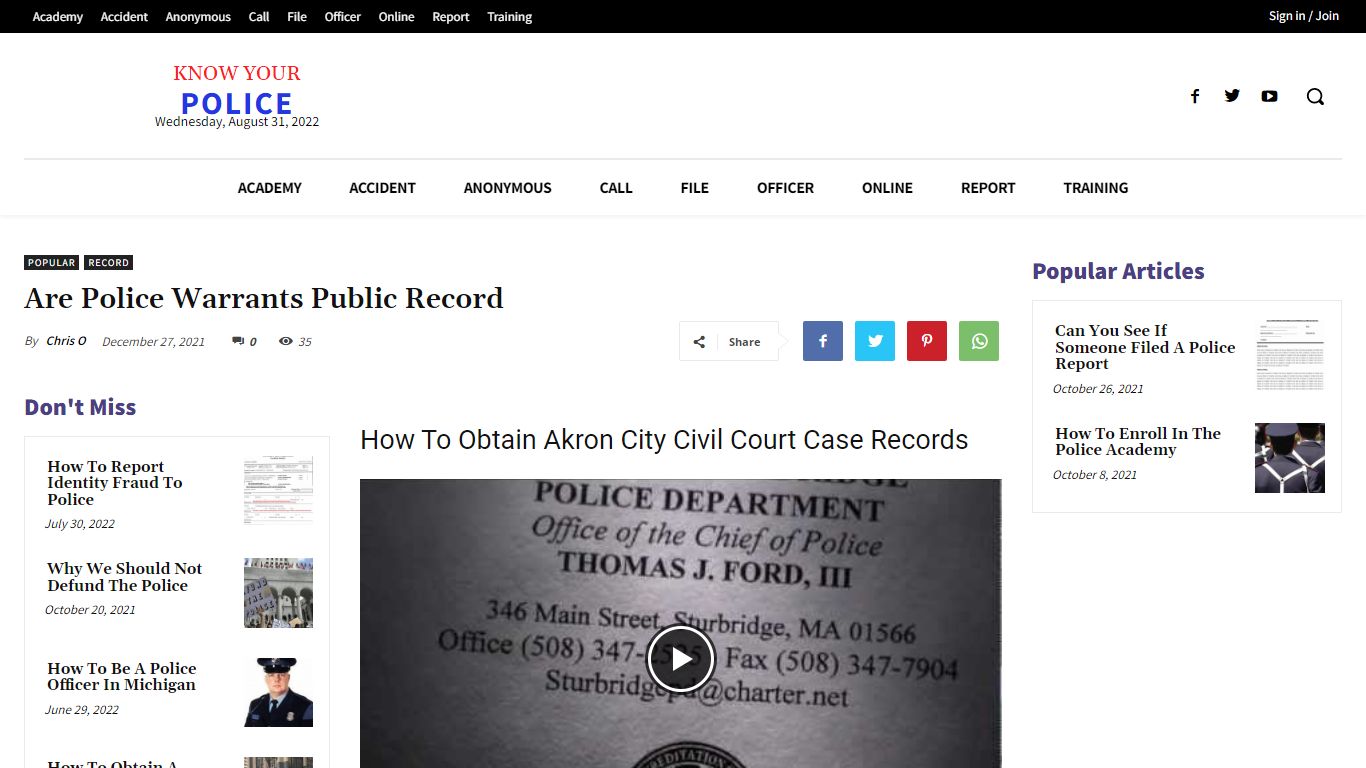Select ONLINE in the main navigation
The image size is (1366, 768).
[x=887, y=188]
